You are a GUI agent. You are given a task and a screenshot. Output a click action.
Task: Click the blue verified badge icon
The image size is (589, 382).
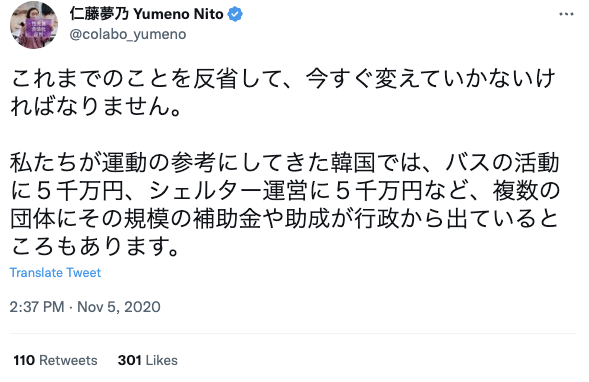pyautogui.click(x=235, y=14)
